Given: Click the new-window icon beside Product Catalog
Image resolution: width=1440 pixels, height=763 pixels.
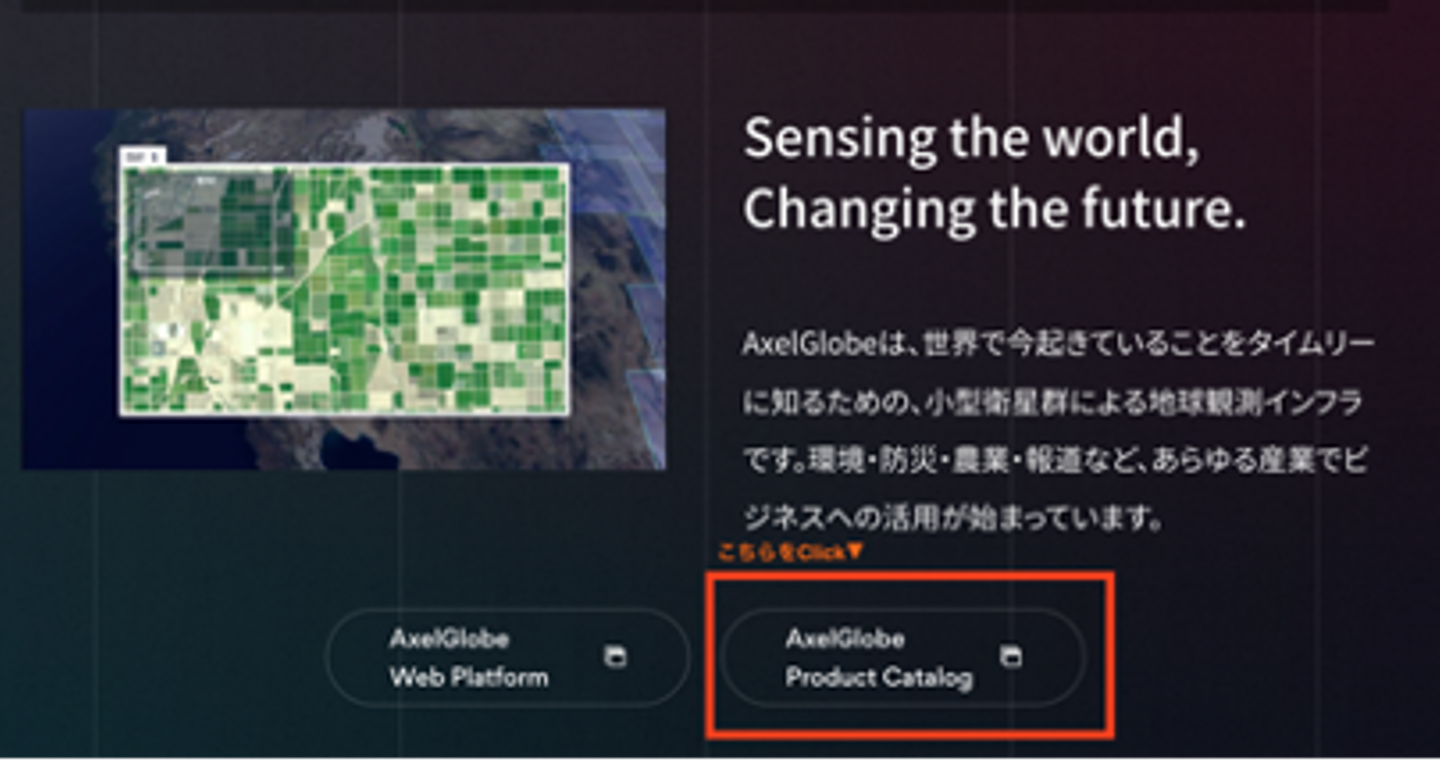Looking at the screenshot, I should (x=1011, y=657).
